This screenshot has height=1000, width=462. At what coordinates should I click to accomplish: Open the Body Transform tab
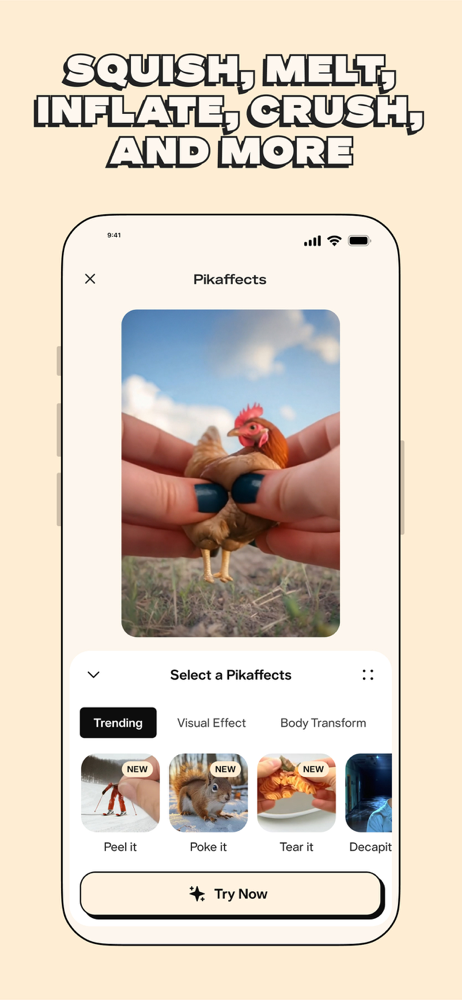(323, 723)
